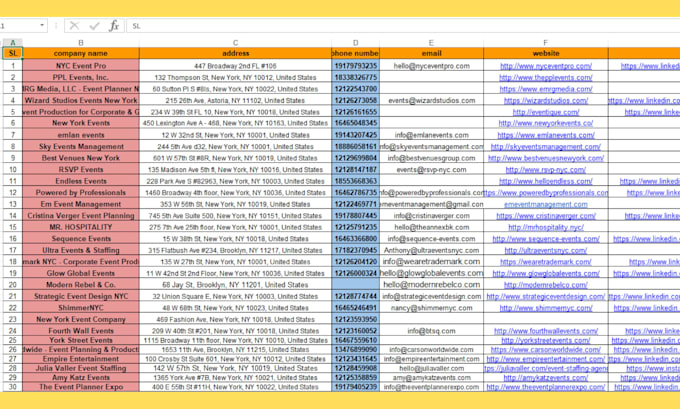Click into the formula bar showing SL
Screen dimensions: 680x409
pos(403,26)
